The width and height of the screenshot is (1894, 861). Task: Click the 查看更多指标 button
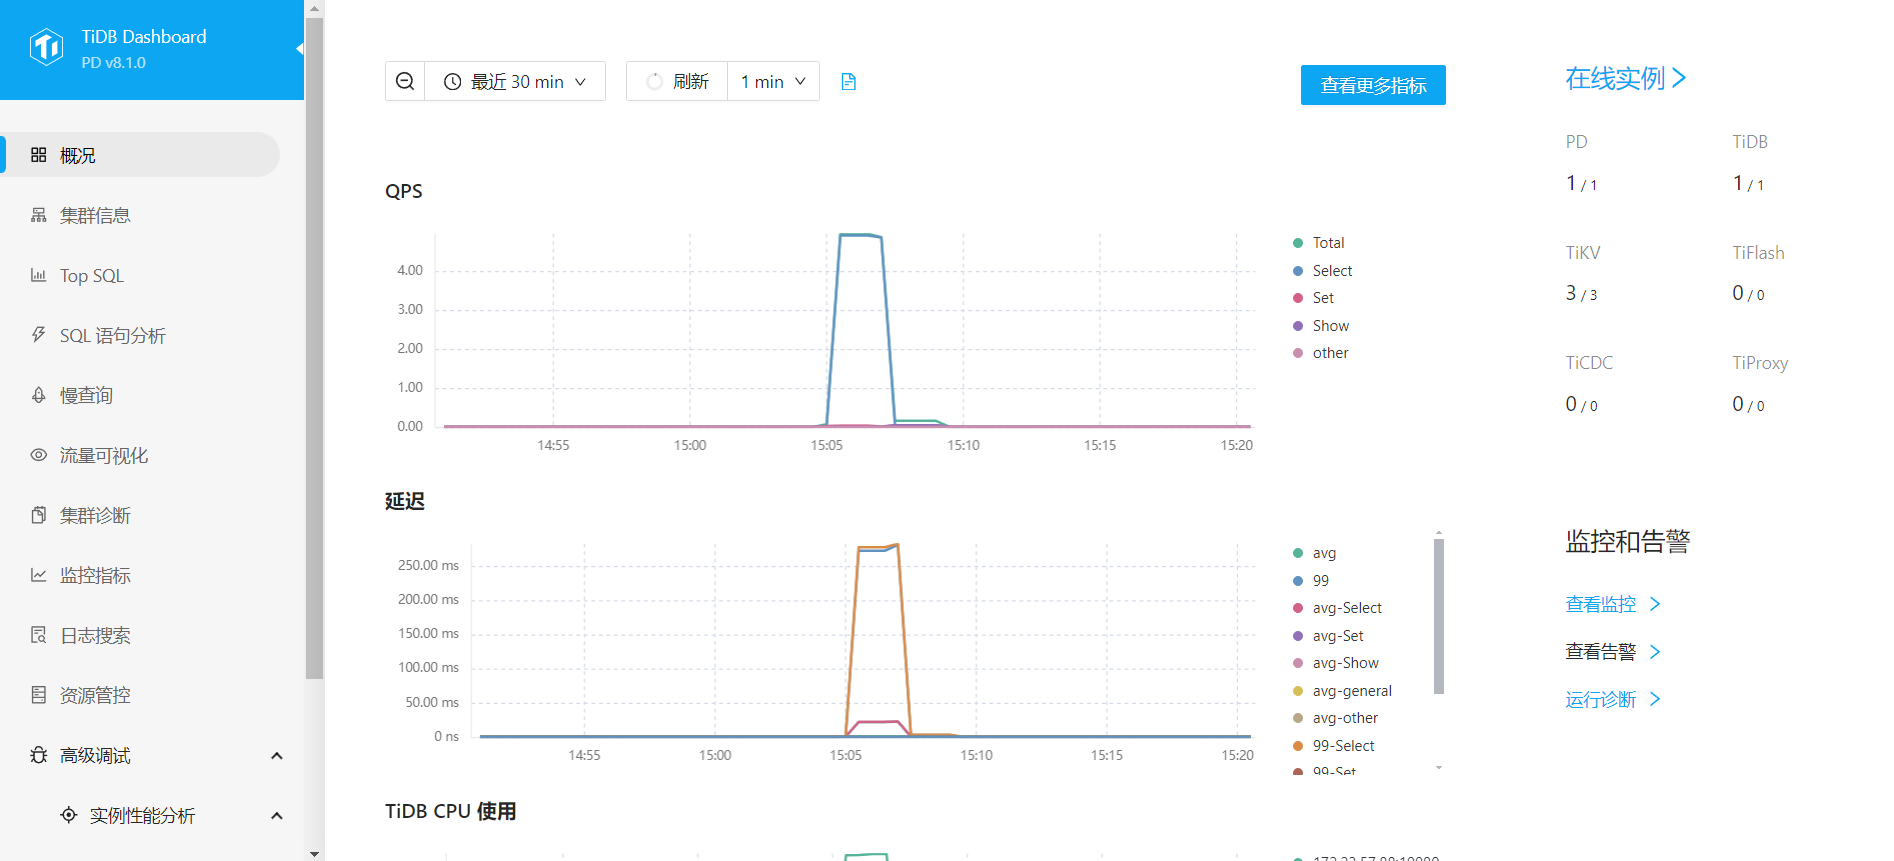(1372, 85)
